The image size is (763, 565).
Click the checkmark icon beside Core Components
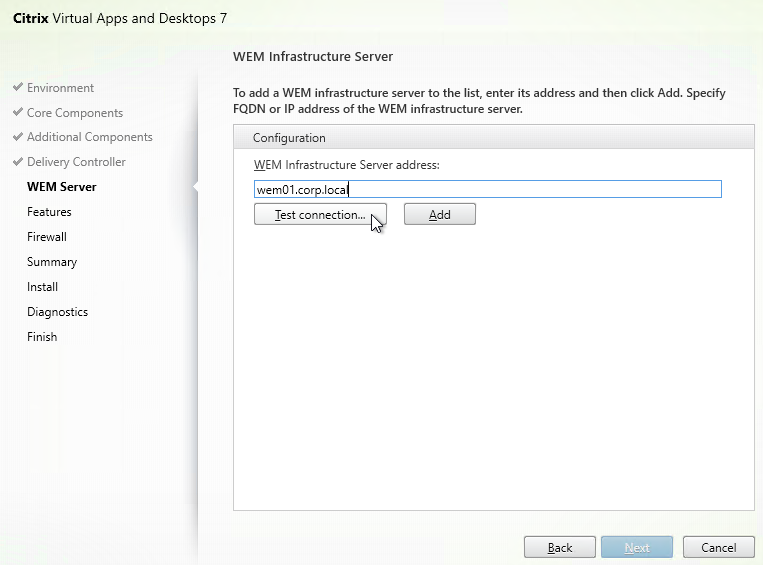pos(18,112)
